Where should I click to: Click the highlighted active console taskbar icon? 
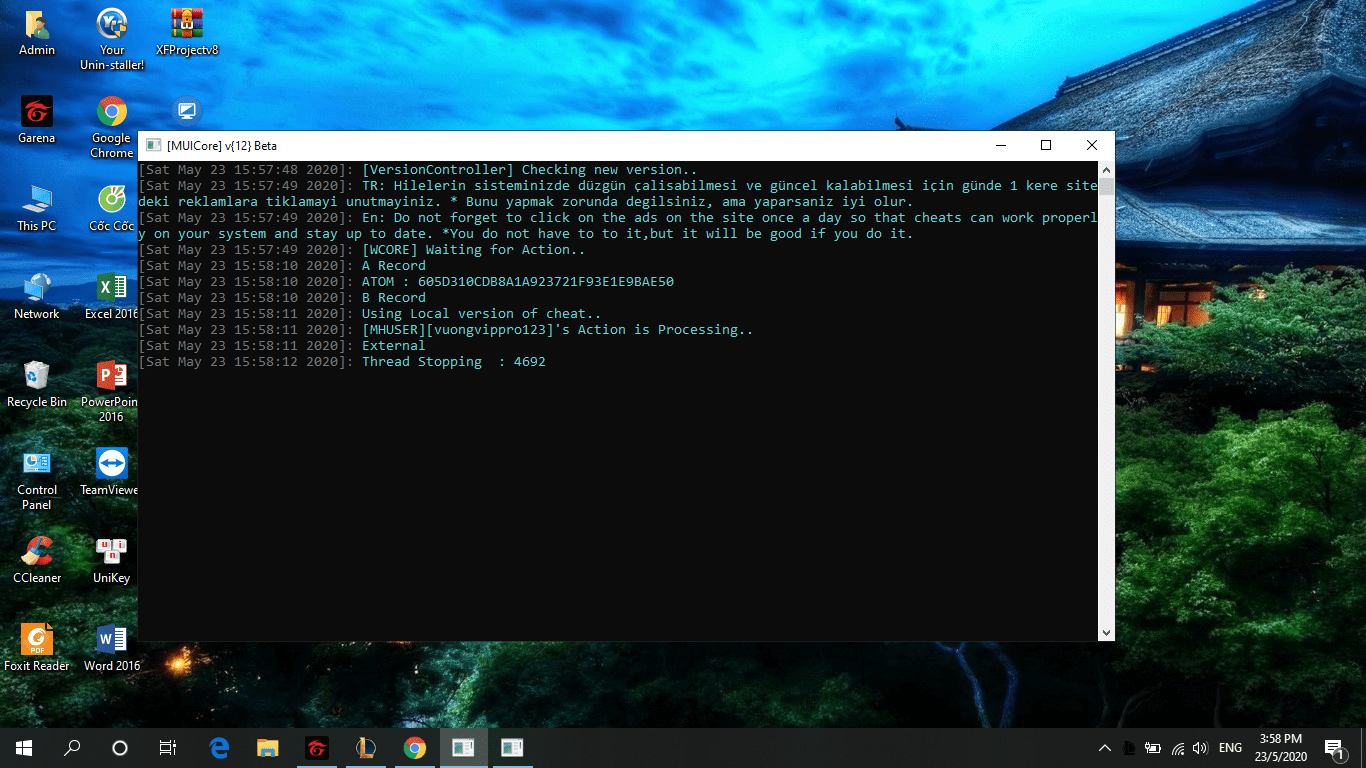click(463, 748)
